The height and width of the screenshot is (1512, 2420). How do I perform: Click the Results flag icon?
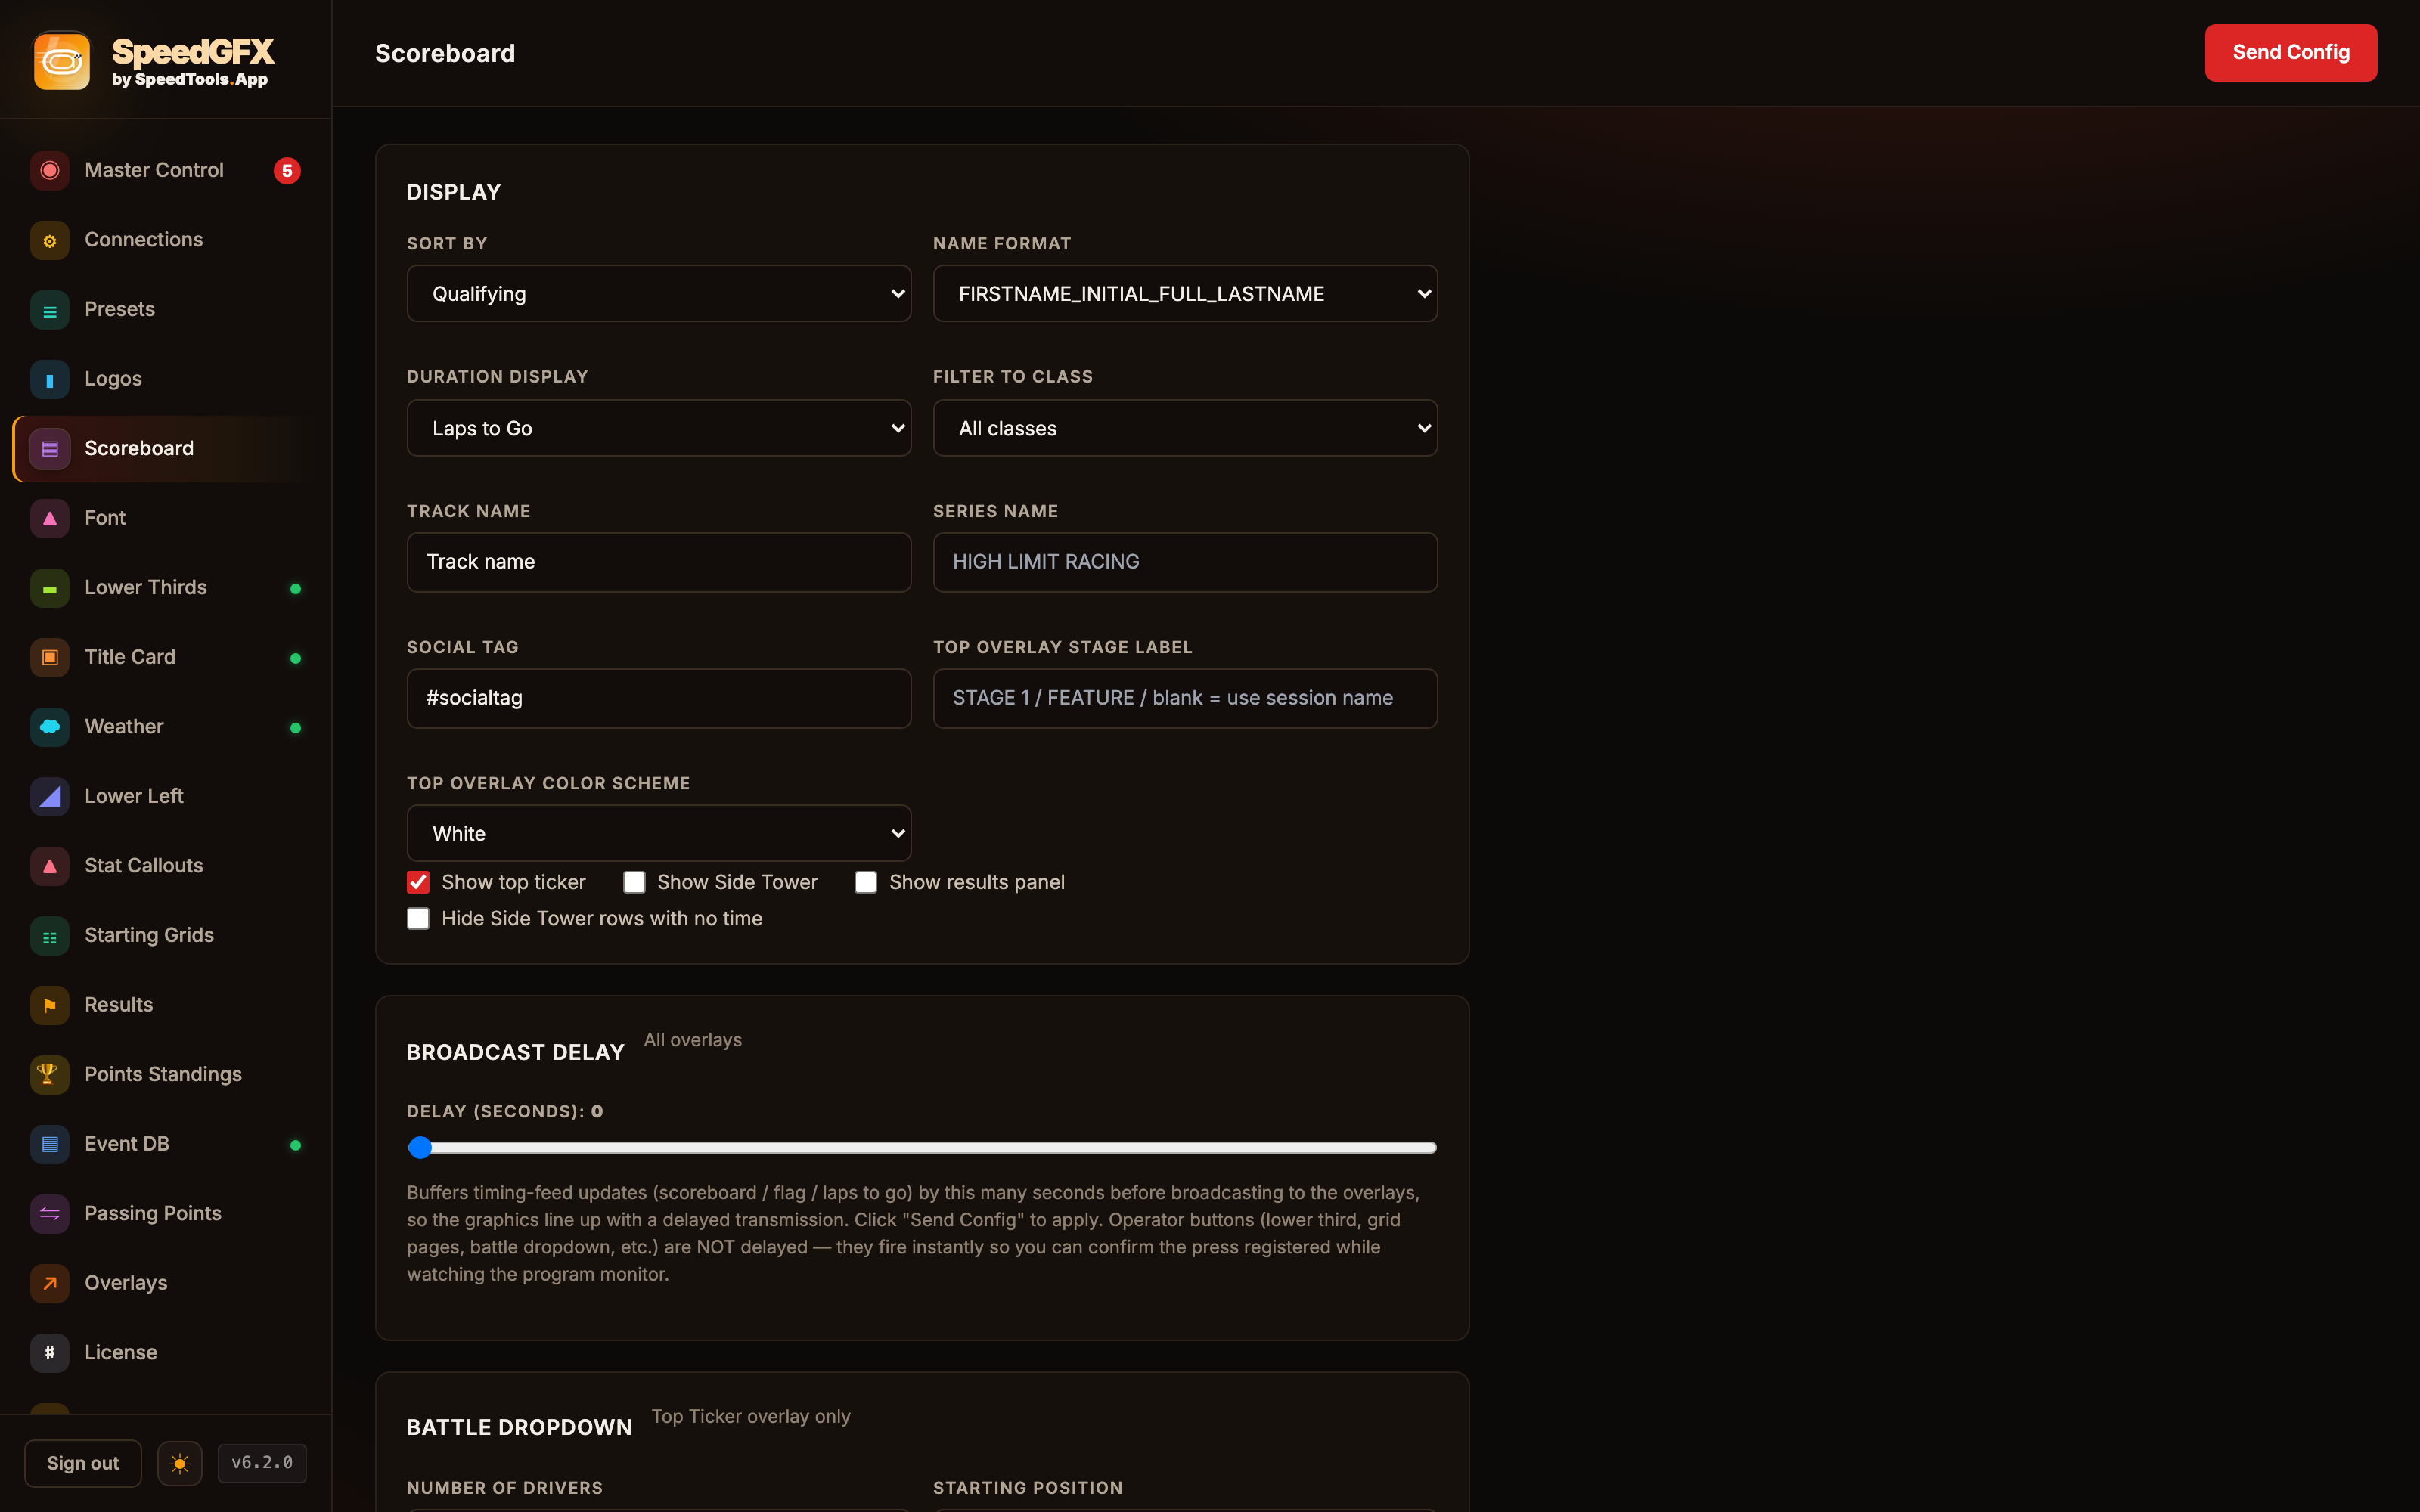coord(50,1005)
